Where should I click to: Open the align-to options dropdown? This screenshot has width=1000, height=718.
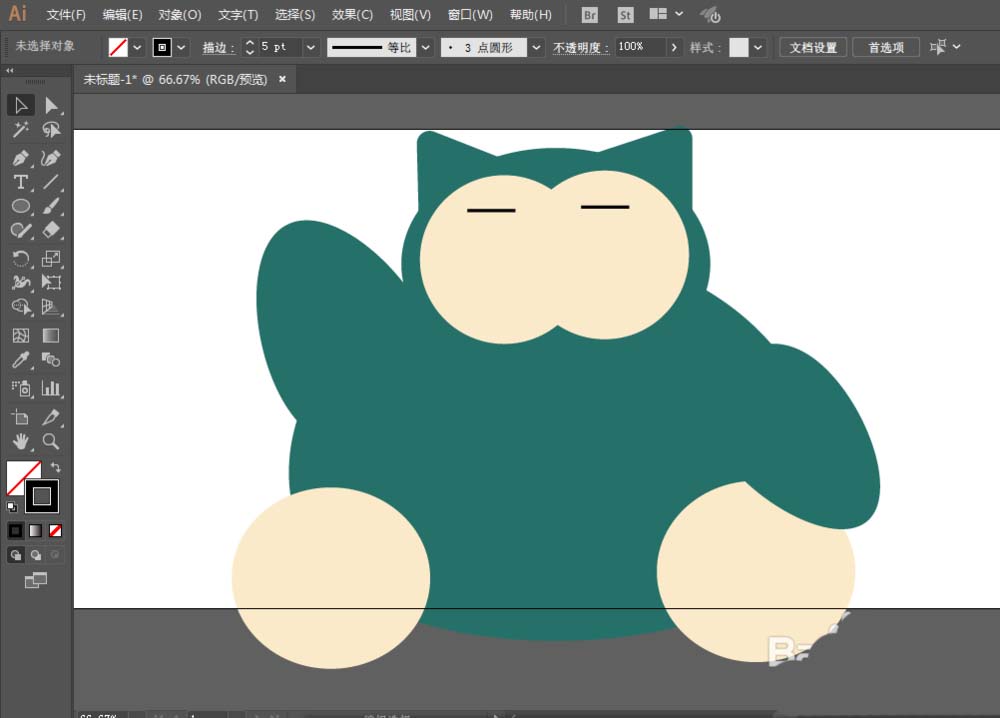click(x=956, y=47)
